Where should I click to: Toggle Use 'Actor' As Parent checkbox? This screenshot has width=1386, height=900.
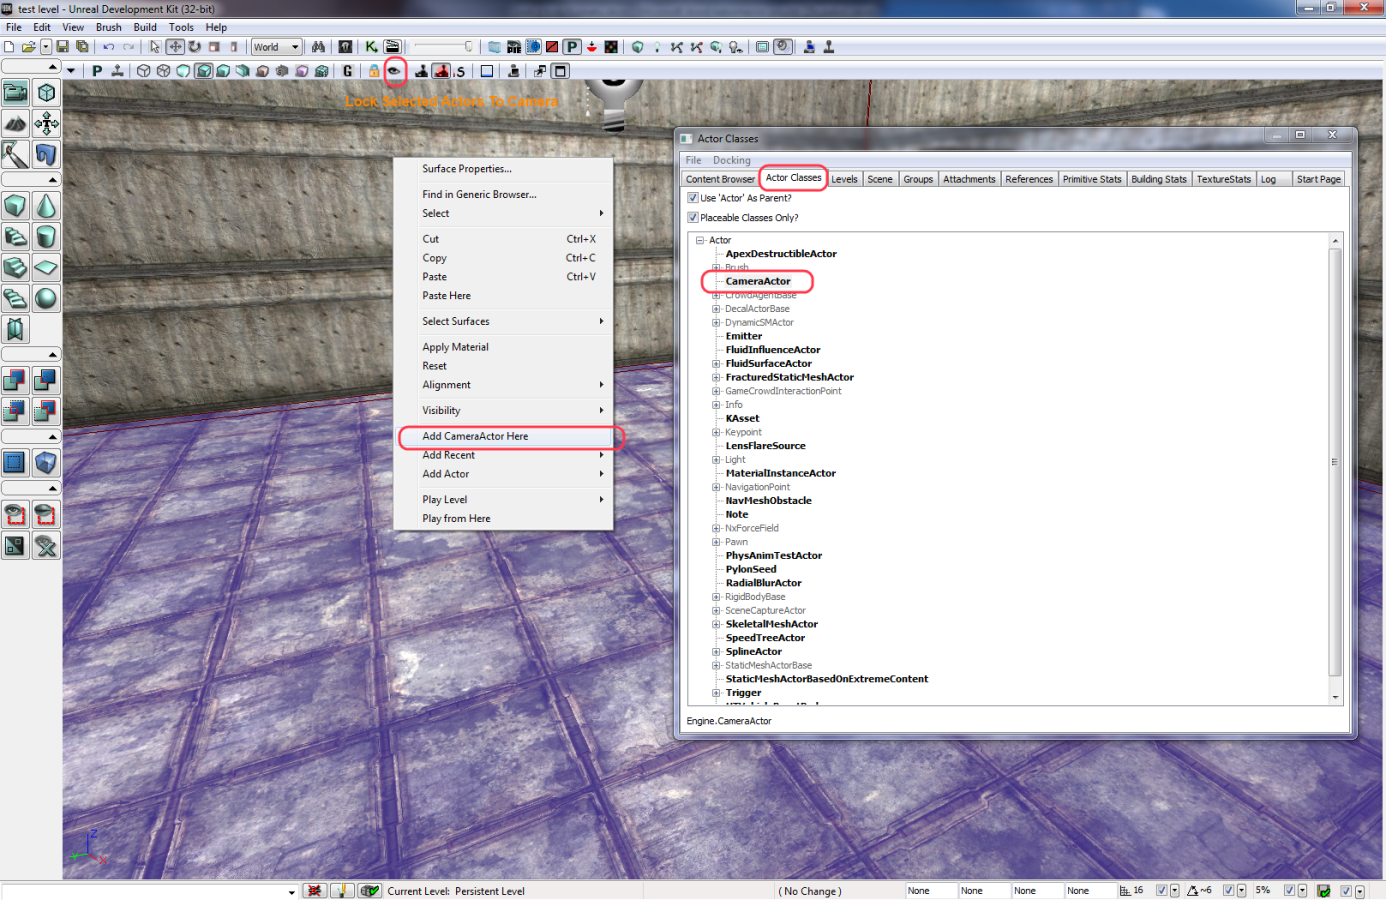(x=693, y=198)
